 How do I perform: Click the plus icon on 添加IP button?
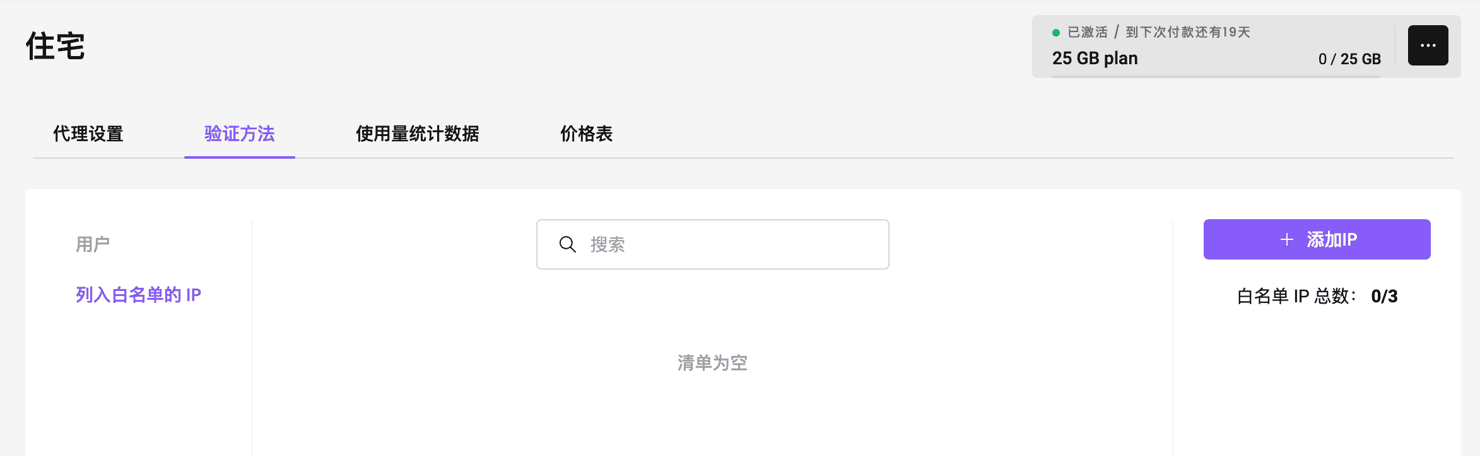pos(1286,240)
